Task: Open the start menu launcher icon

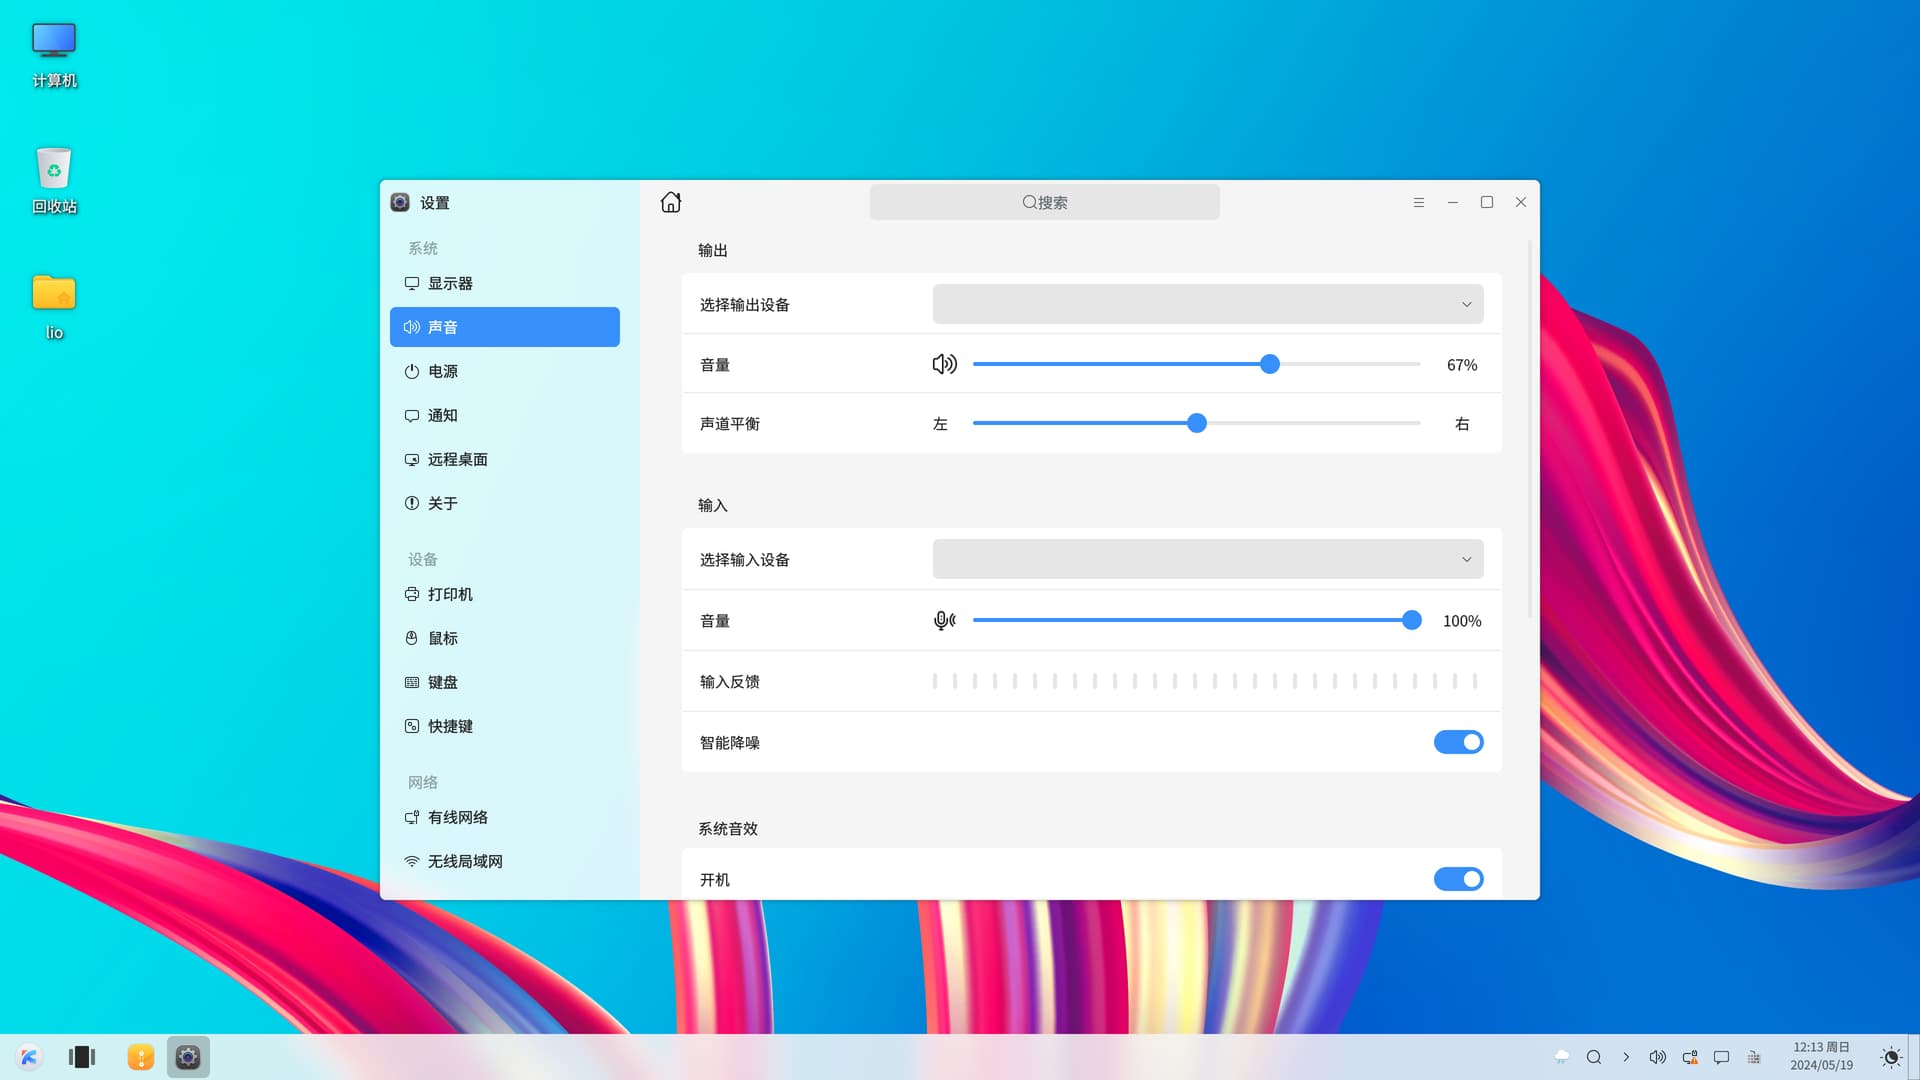Action: pyautogui.click(x=29, y=1057)
